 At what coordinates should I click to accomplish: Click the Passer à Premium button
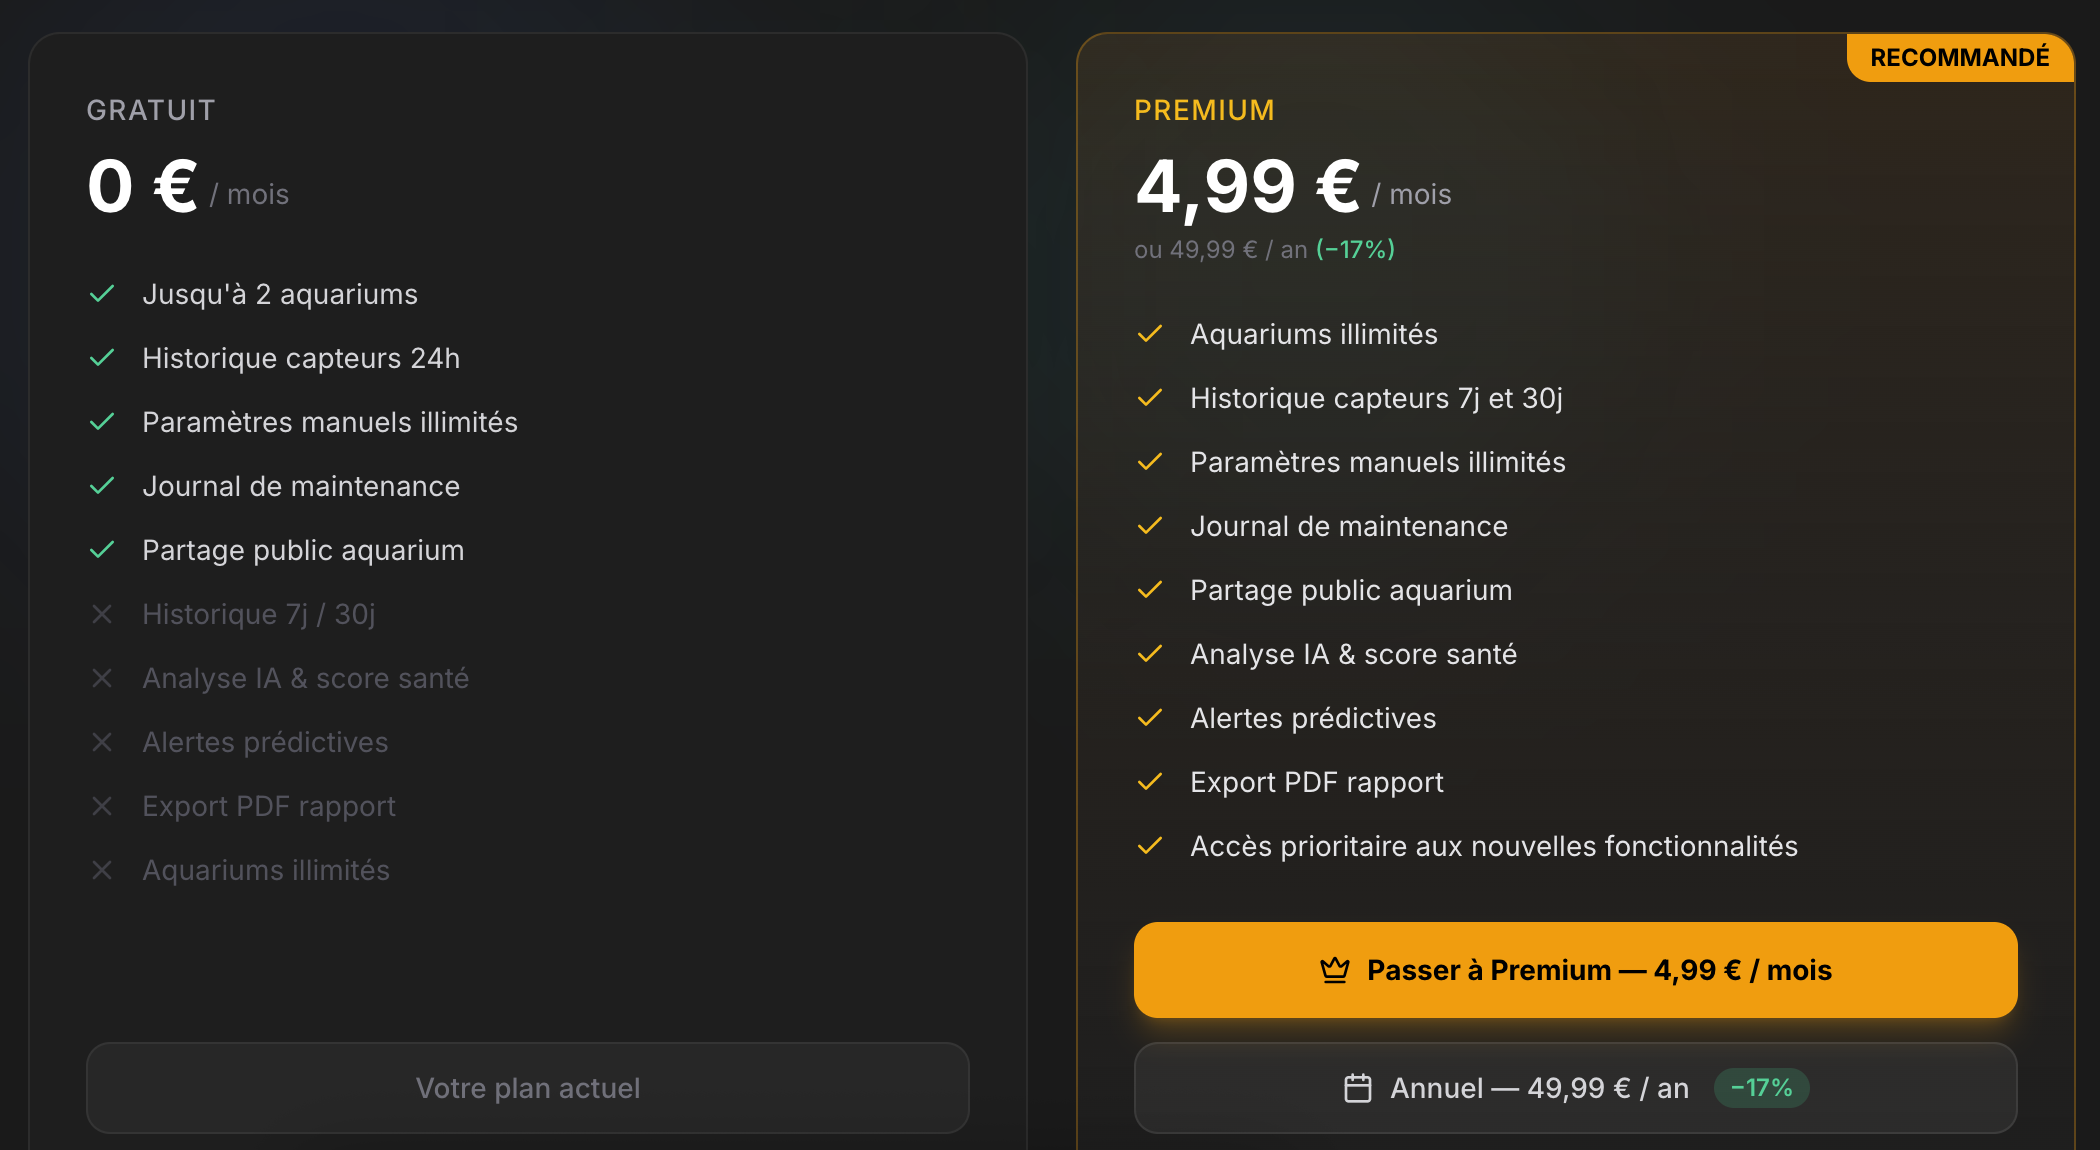(x=1575, y=970)
